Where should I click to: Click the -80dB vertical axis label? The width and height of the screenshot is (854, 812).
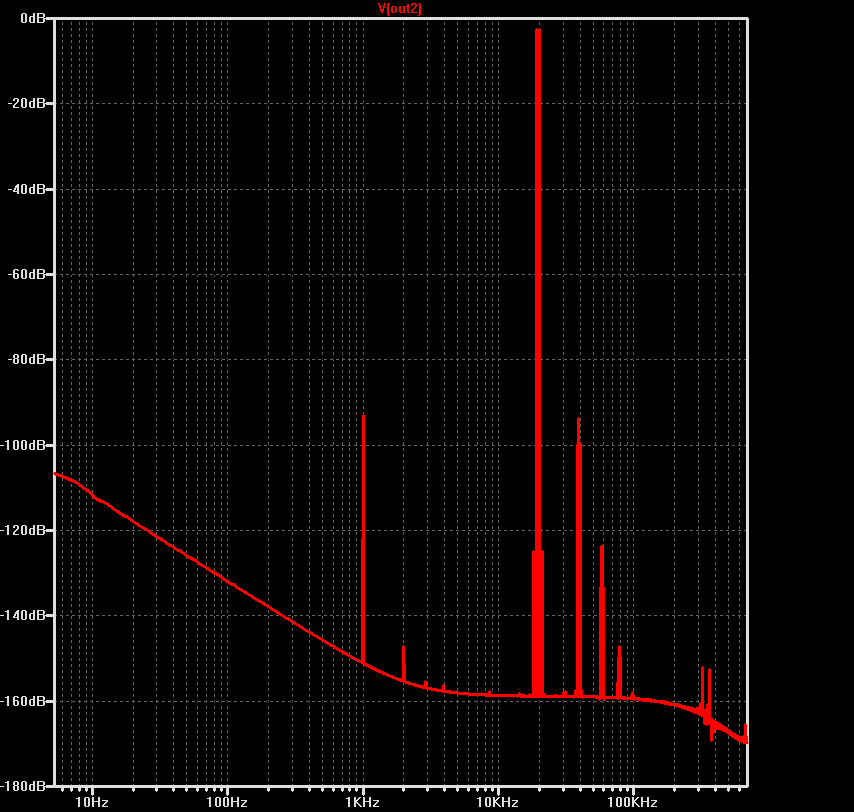coord(26,359)
